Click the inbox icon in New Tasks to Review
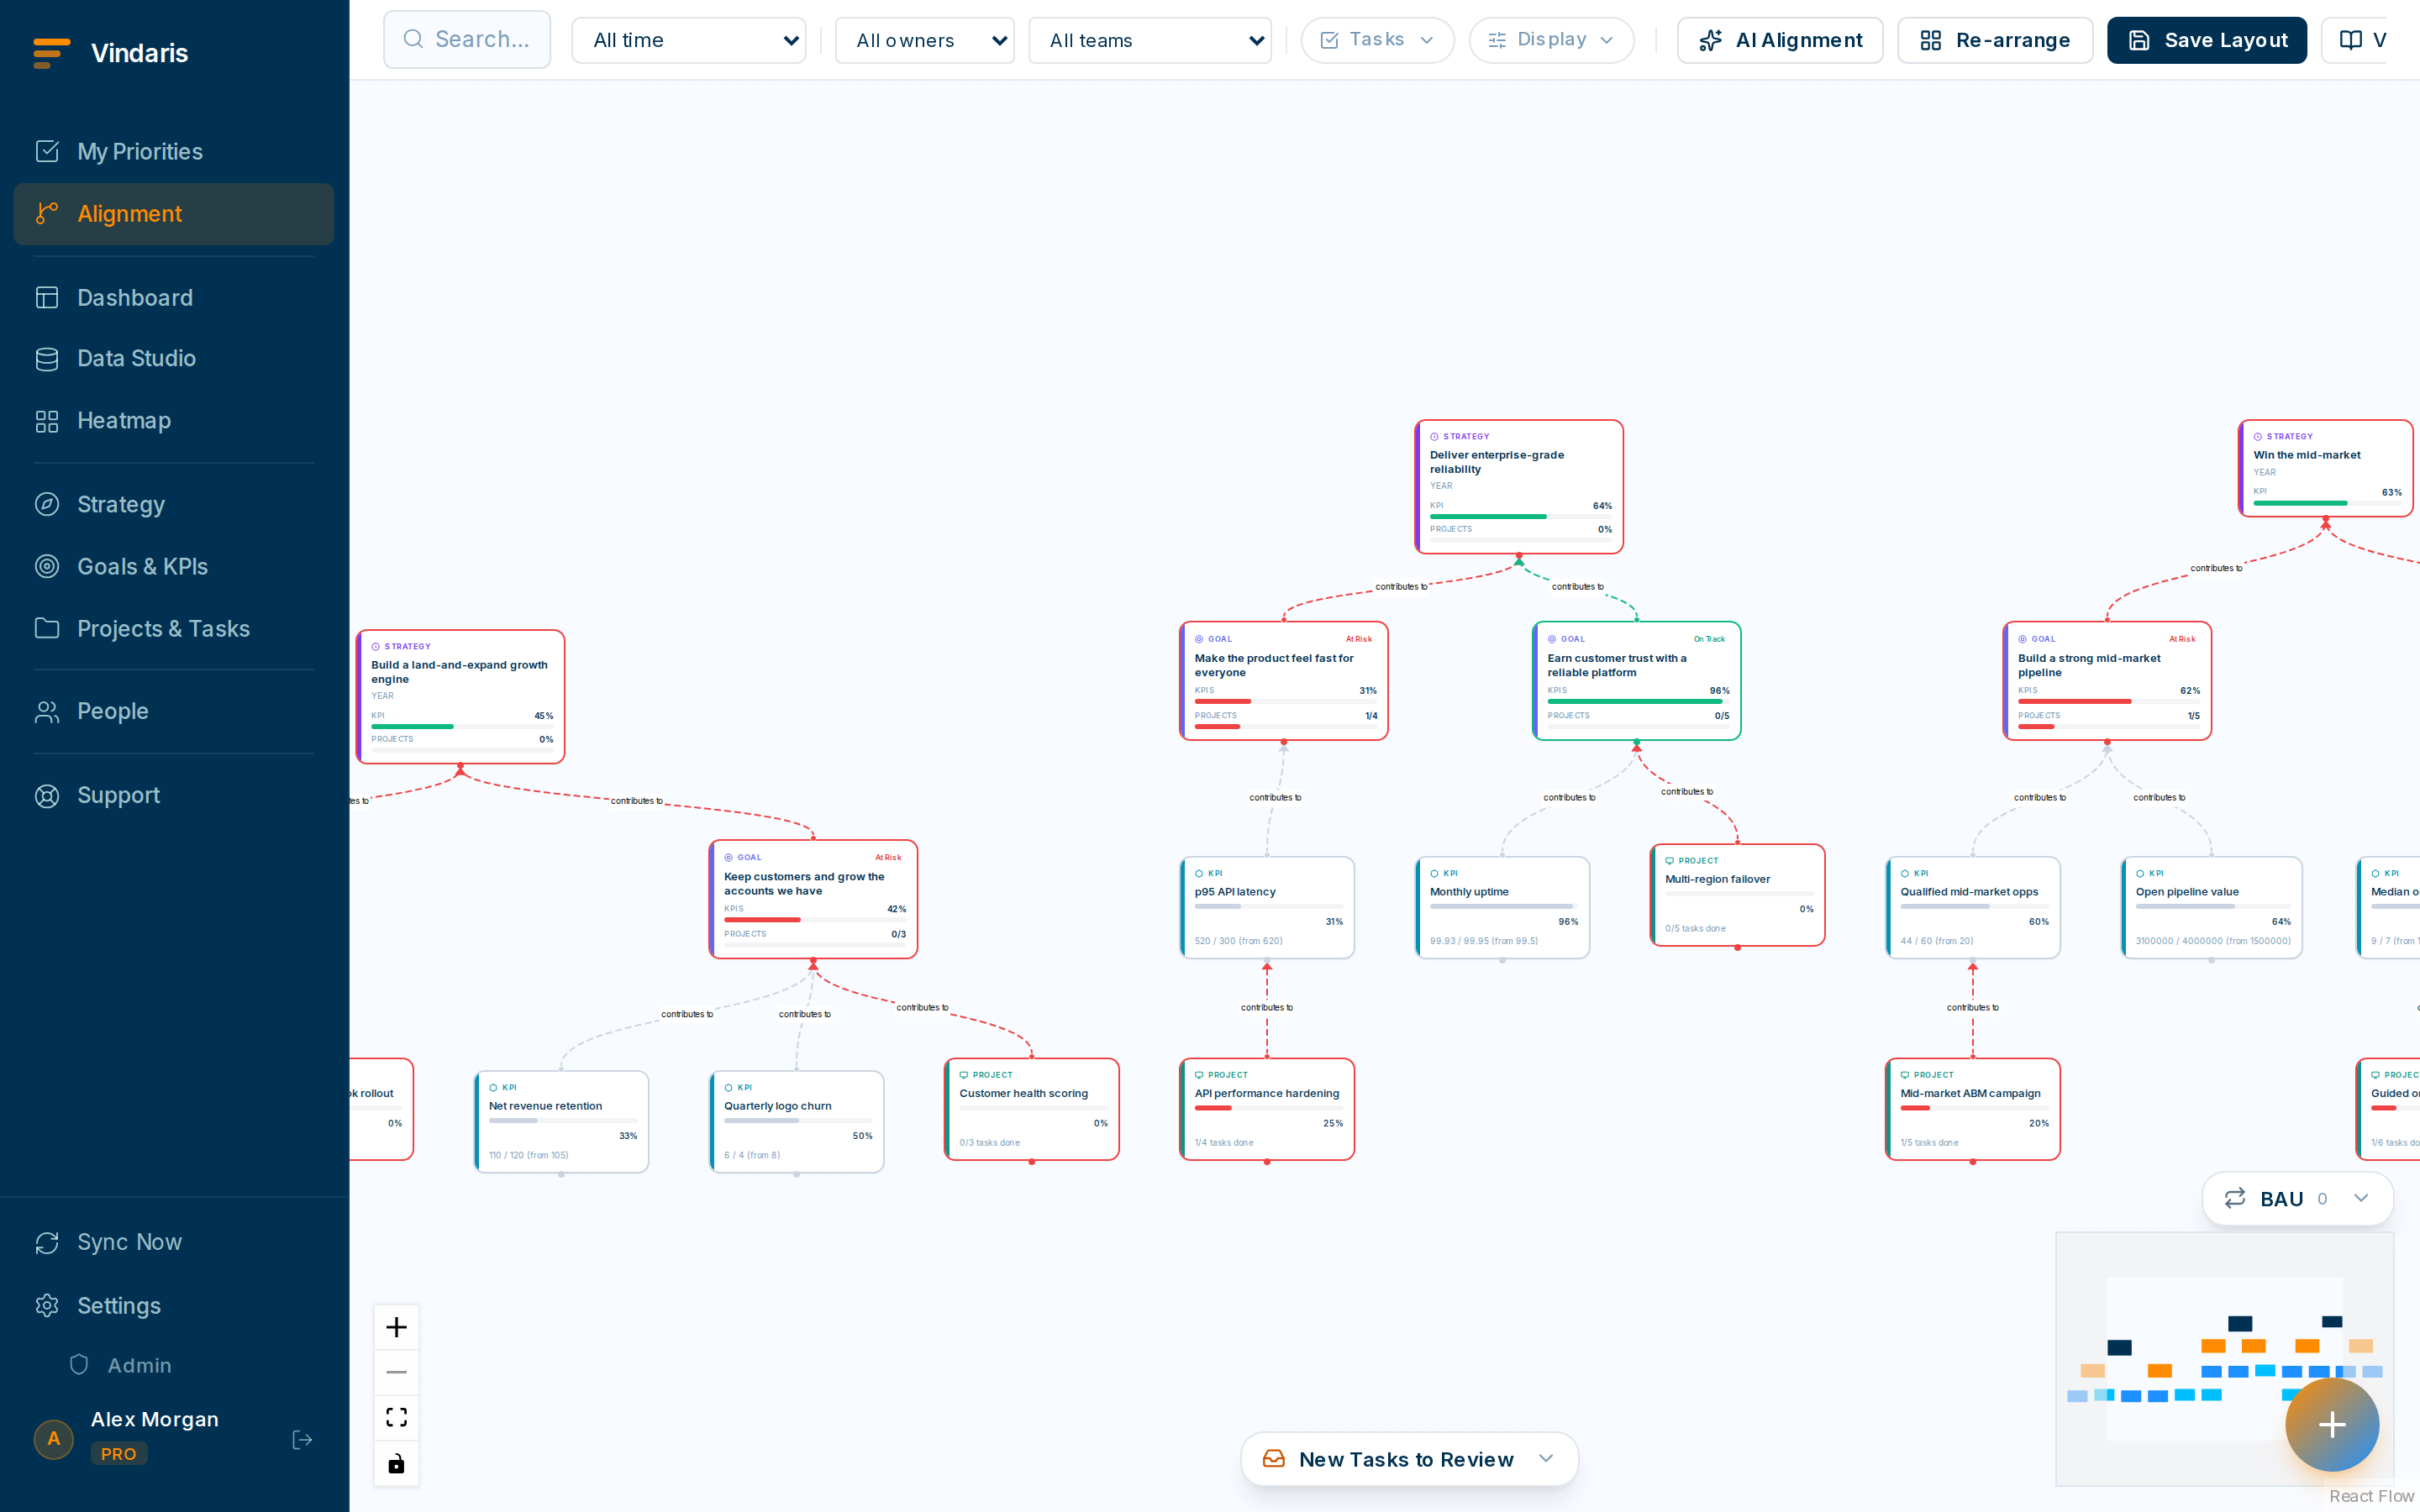This screenshot has width=2420, height=1512. click(1273, 1459)
